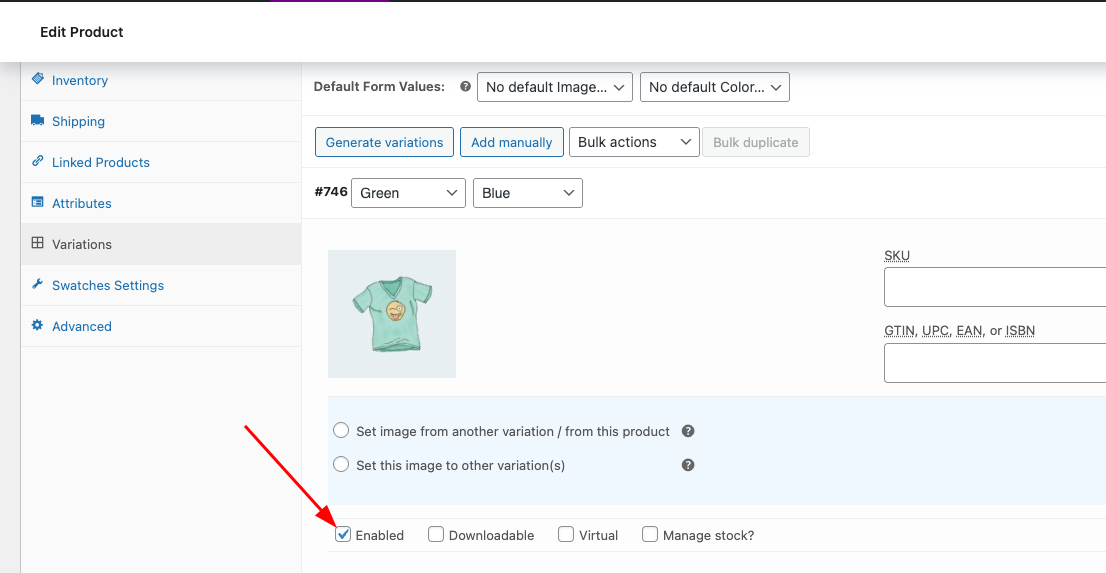Open the Bulk actions dropdown
This screenshot has width=1106, height=573.
634,142
